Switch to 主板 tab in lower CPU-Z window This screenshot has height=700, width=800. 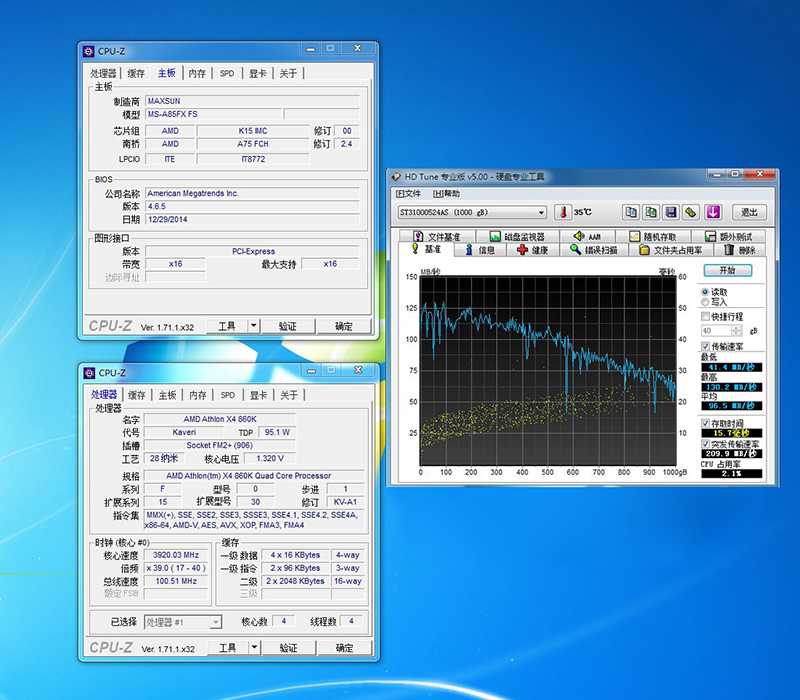click(167, 395)
